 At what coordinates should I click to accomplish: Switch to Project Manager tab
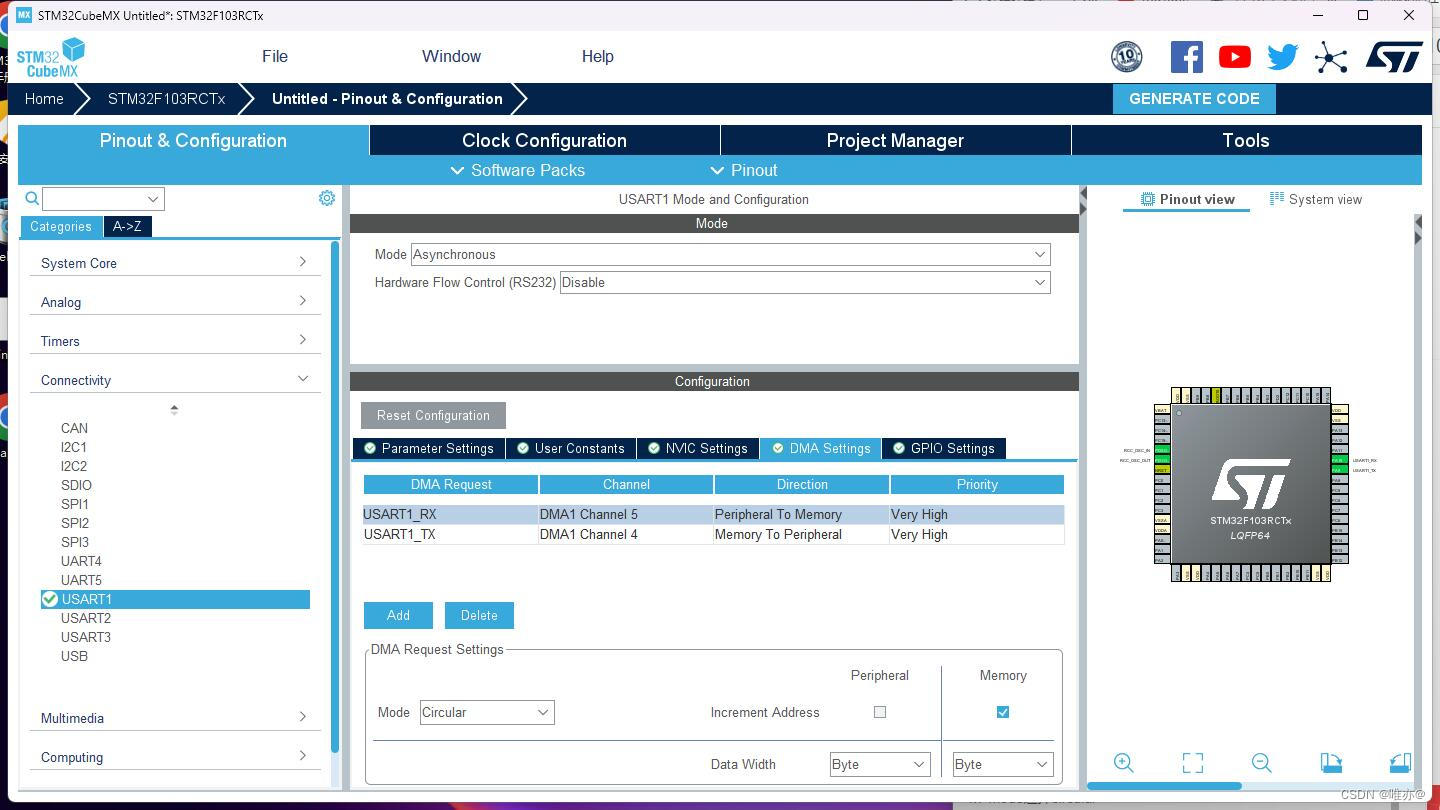(x=895, y=140)
